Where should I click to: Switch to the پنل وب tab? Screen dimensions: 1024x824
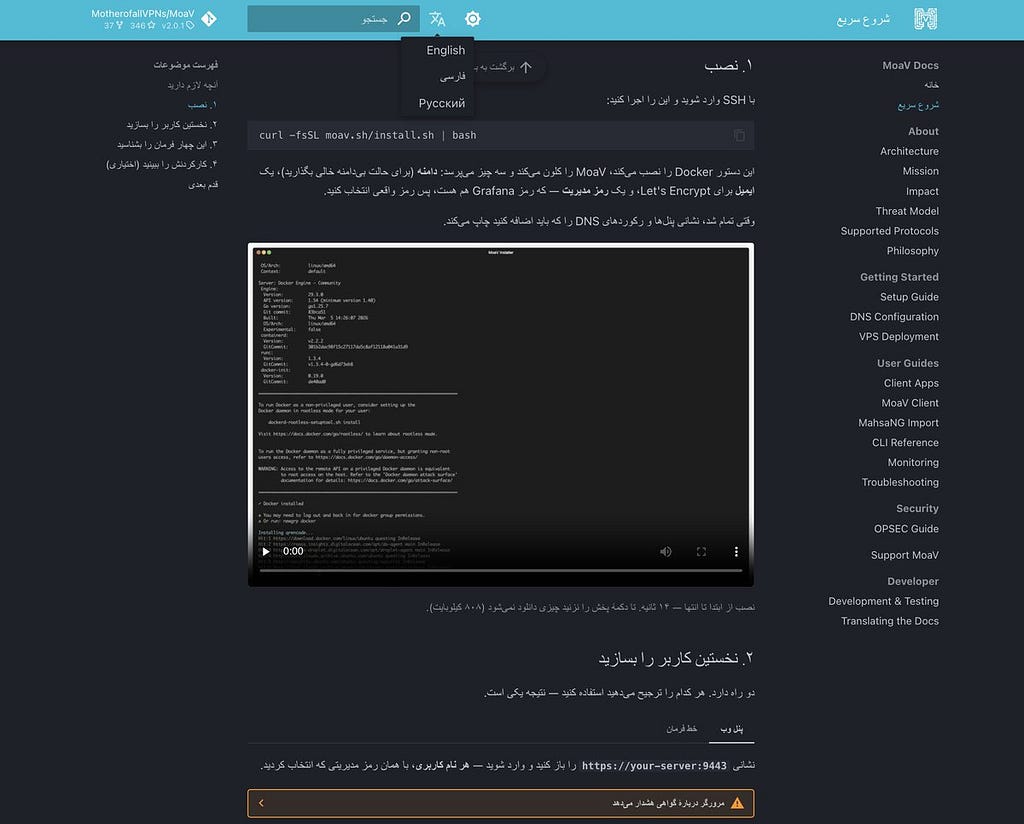point(731,729)
